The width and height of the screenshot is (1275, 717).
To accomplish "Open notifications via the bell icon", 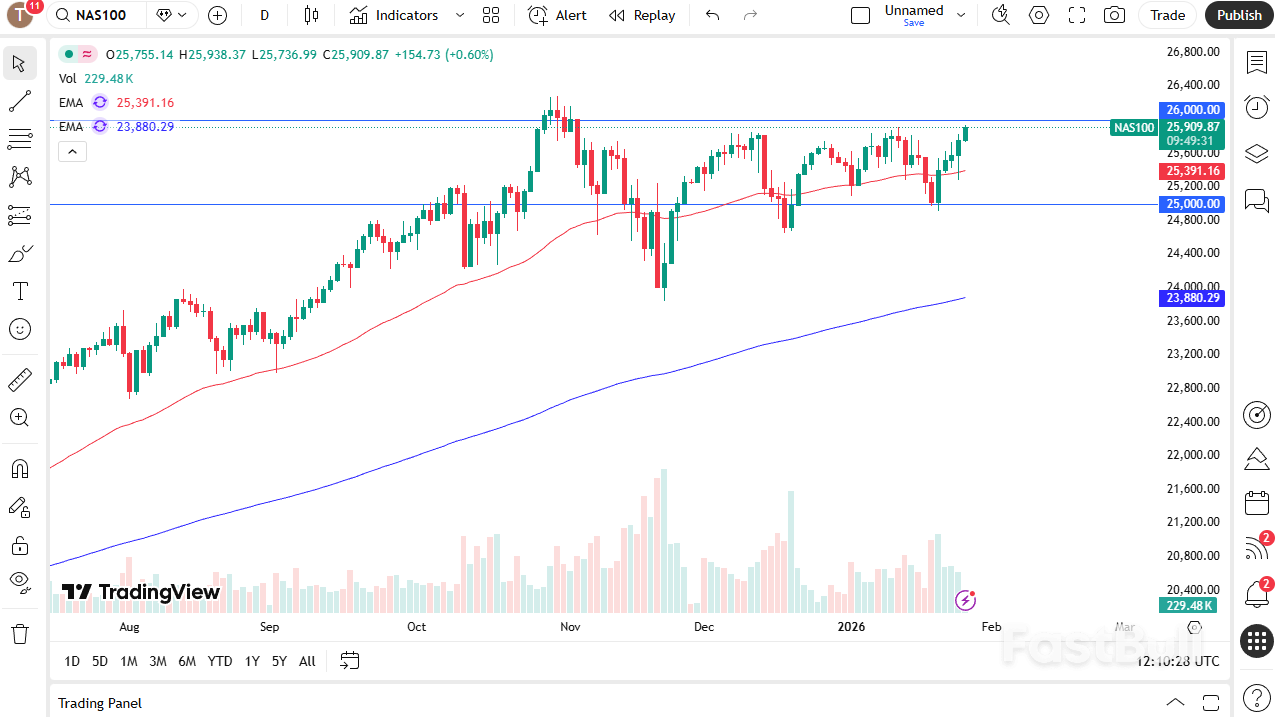I will coord(1256,594).
